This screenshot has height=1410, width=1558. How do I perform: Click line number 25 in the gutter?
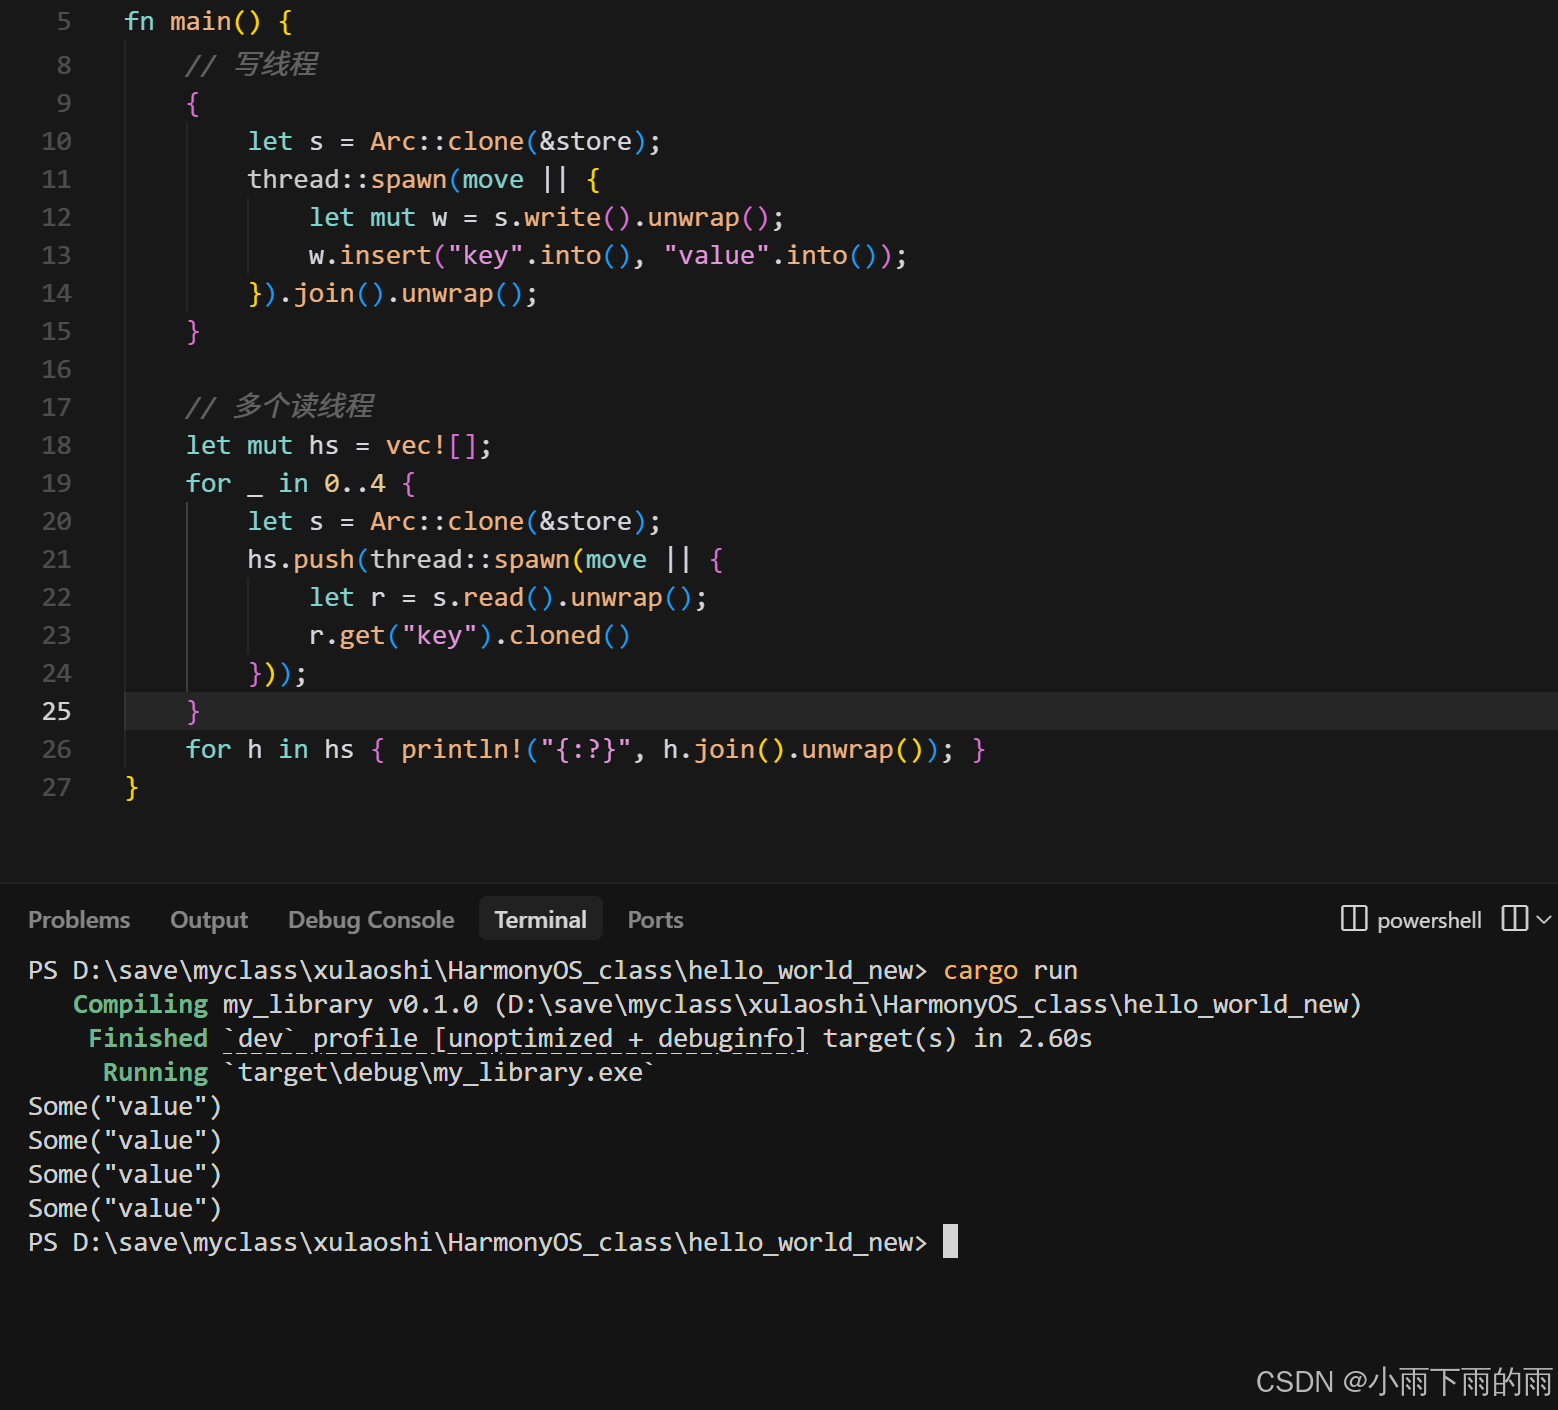pos(56,711)
